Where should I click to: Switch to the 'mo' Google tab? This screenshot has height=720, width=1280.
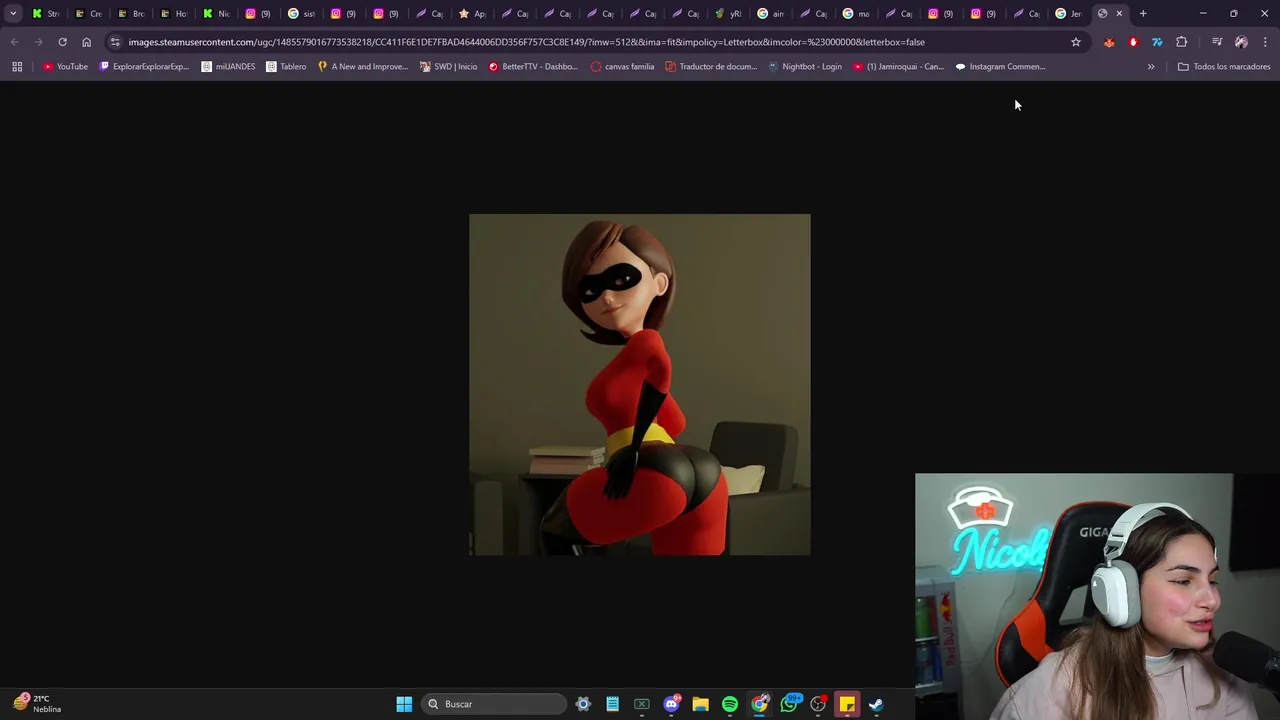(856, 13)
